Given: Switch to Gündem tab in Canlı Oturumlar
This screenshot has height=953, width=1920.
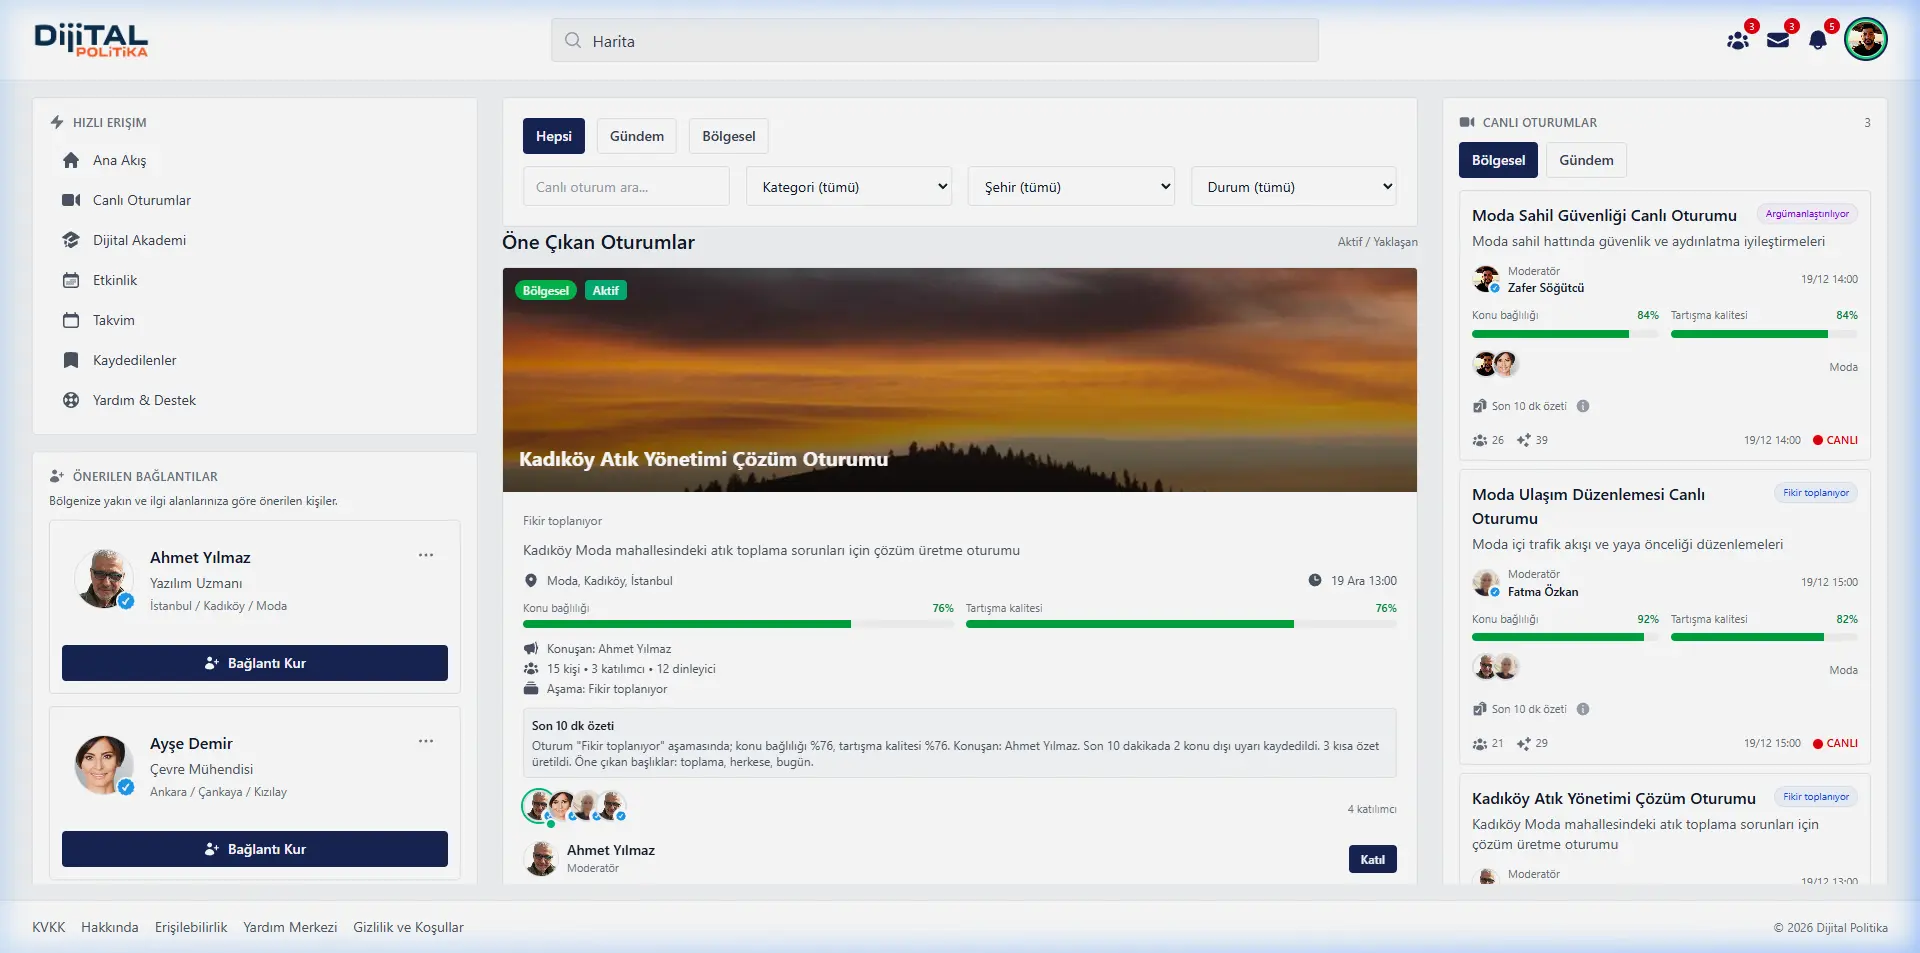Looking at the screenshot, I should 1586,161.
